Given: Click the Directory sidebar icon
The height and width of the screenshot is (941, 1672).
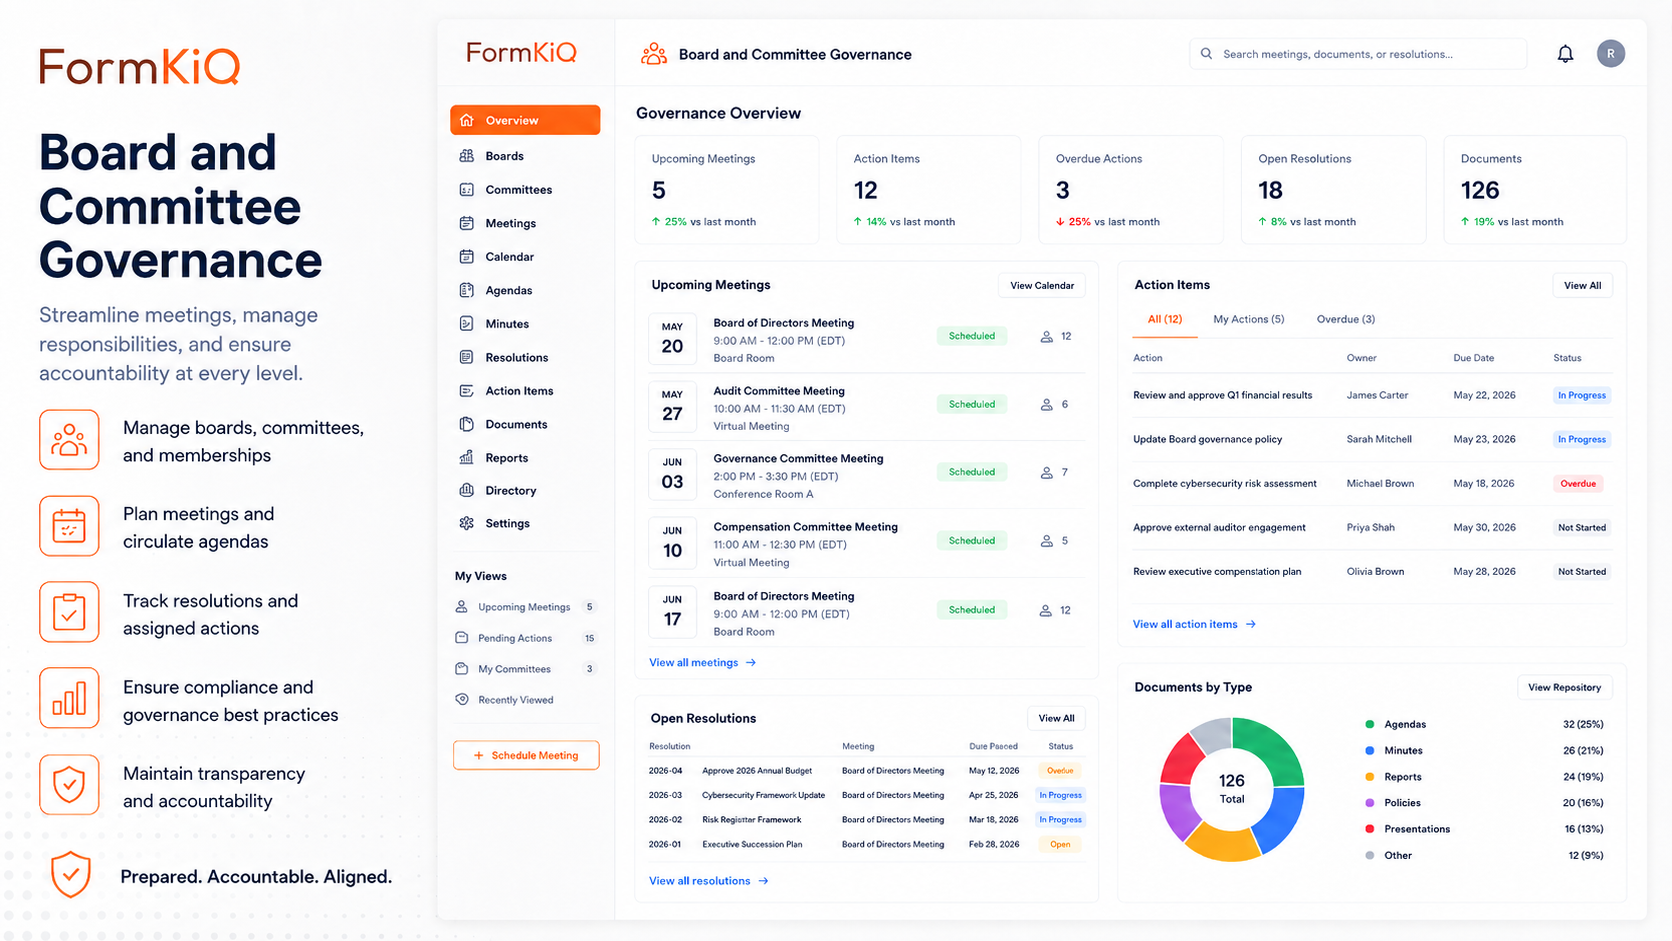Looking at the screenshot, I should click(466, 490).
